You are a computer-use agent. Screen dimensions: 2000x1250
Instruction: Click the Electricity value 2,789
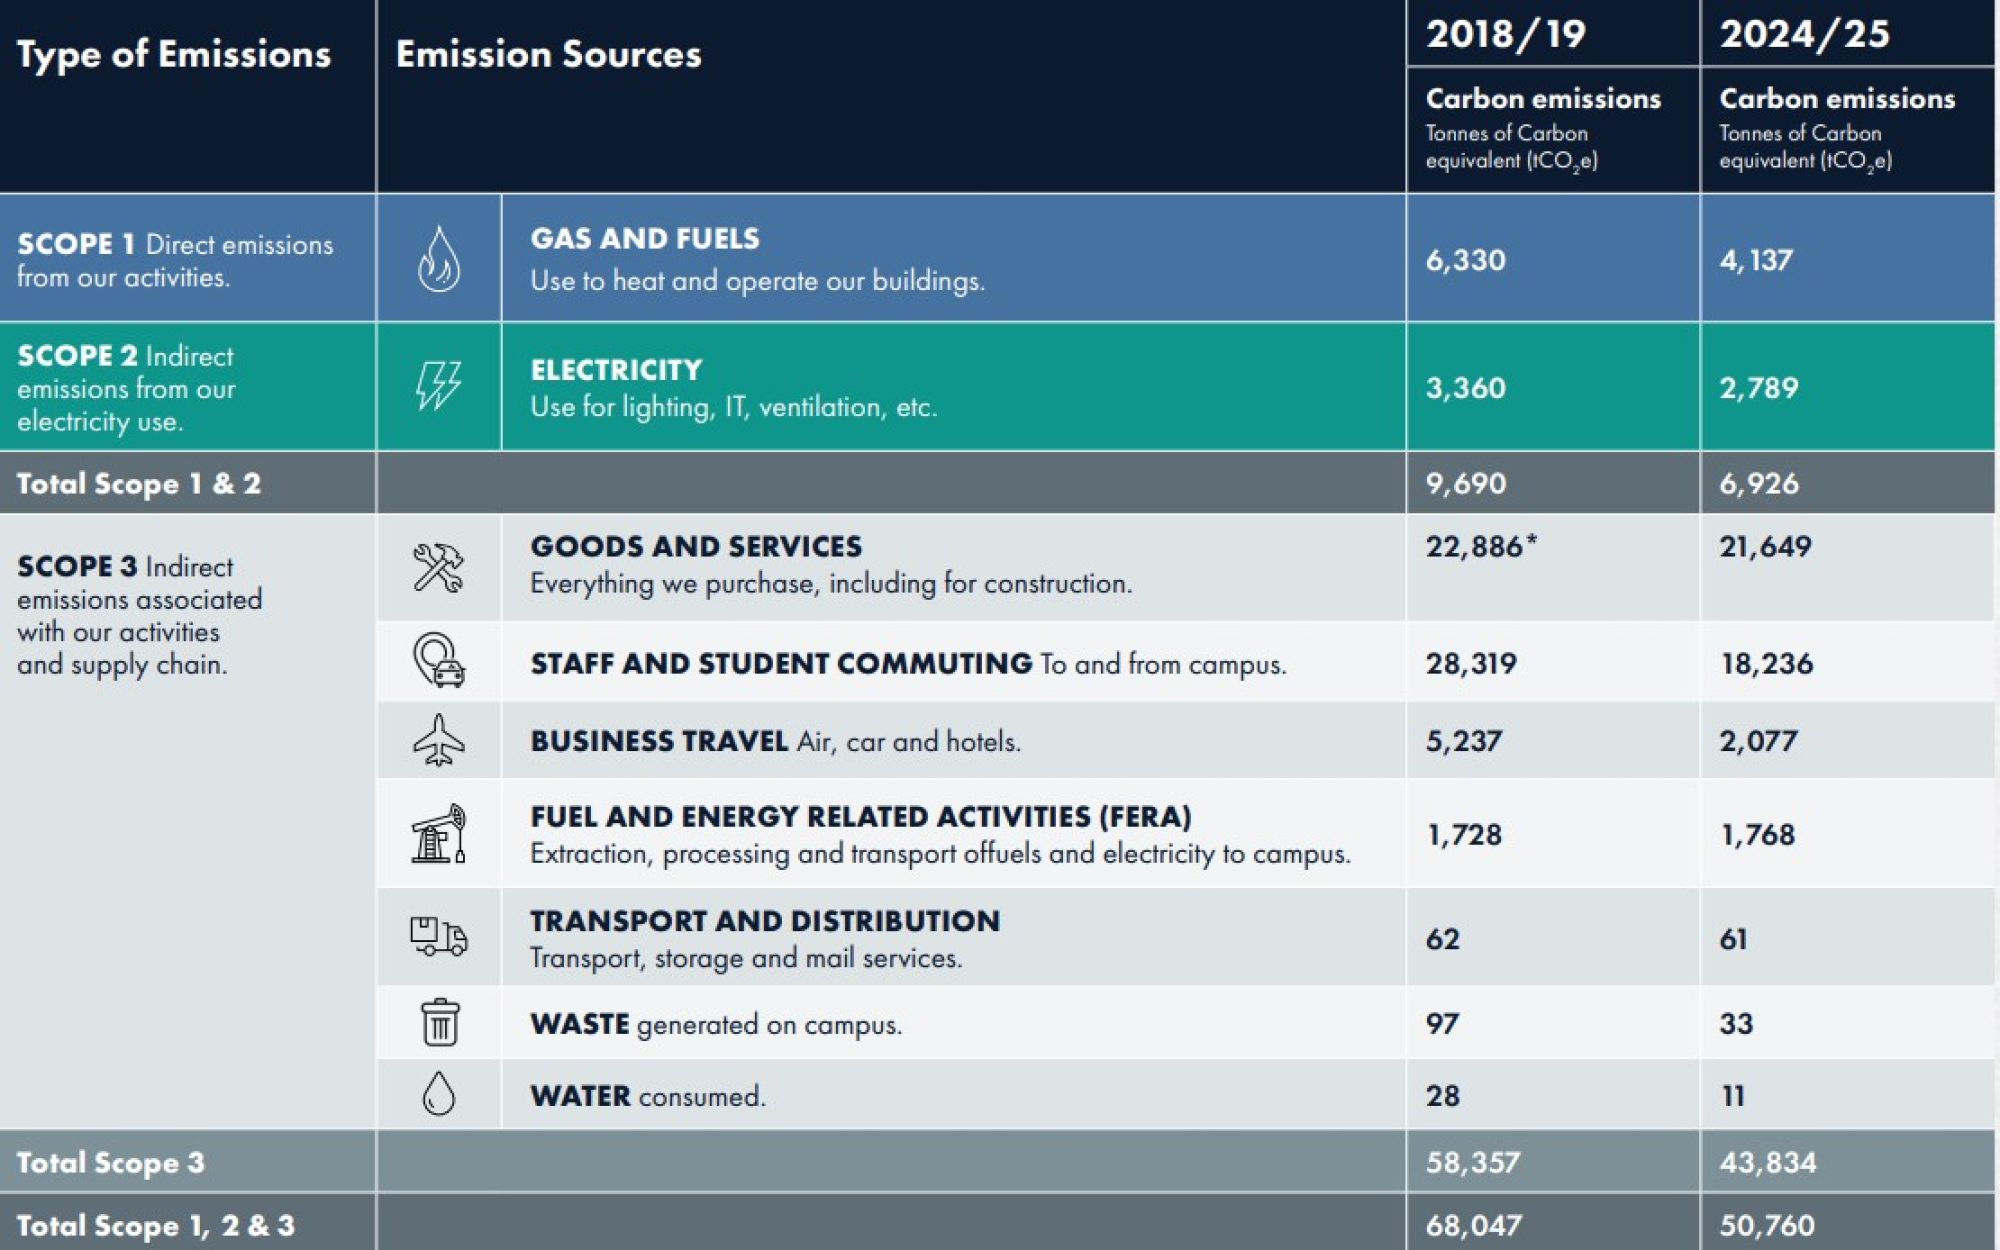point(1759,388)
